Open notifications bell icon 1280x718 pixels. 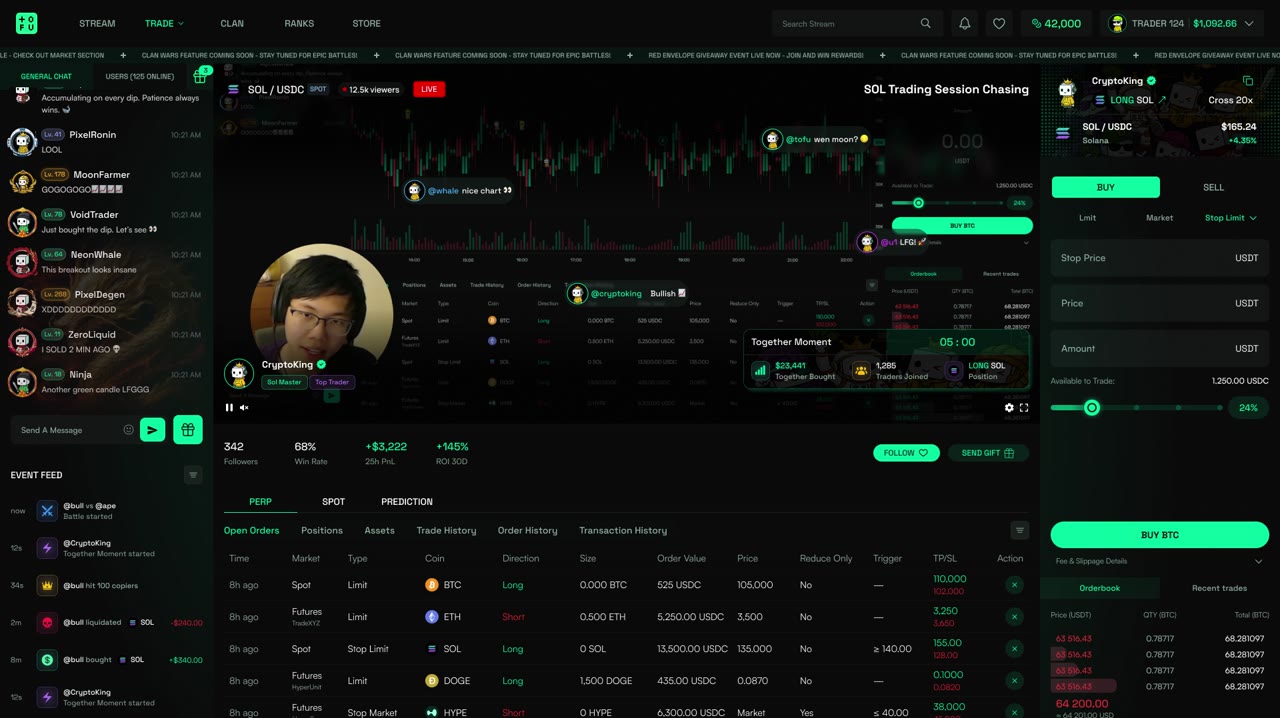point(965,23)
